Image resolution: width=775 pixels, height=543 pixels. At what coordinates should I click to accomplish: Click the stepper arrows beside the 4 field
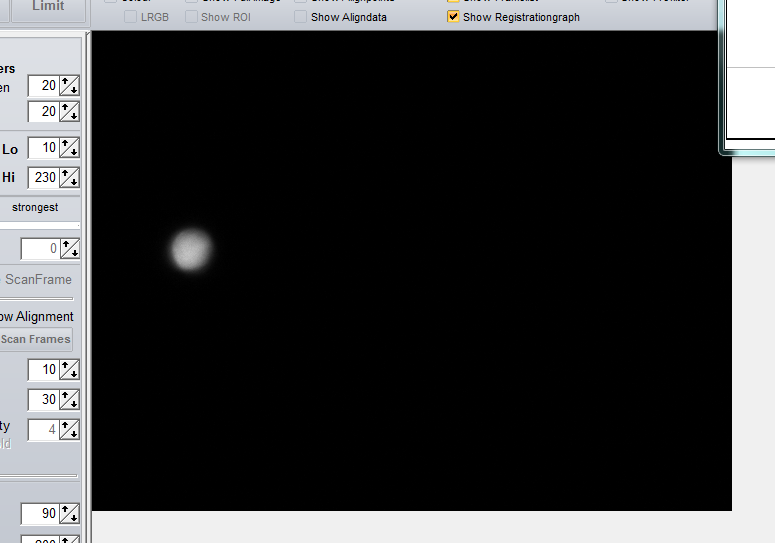click(x=69, y=430)
